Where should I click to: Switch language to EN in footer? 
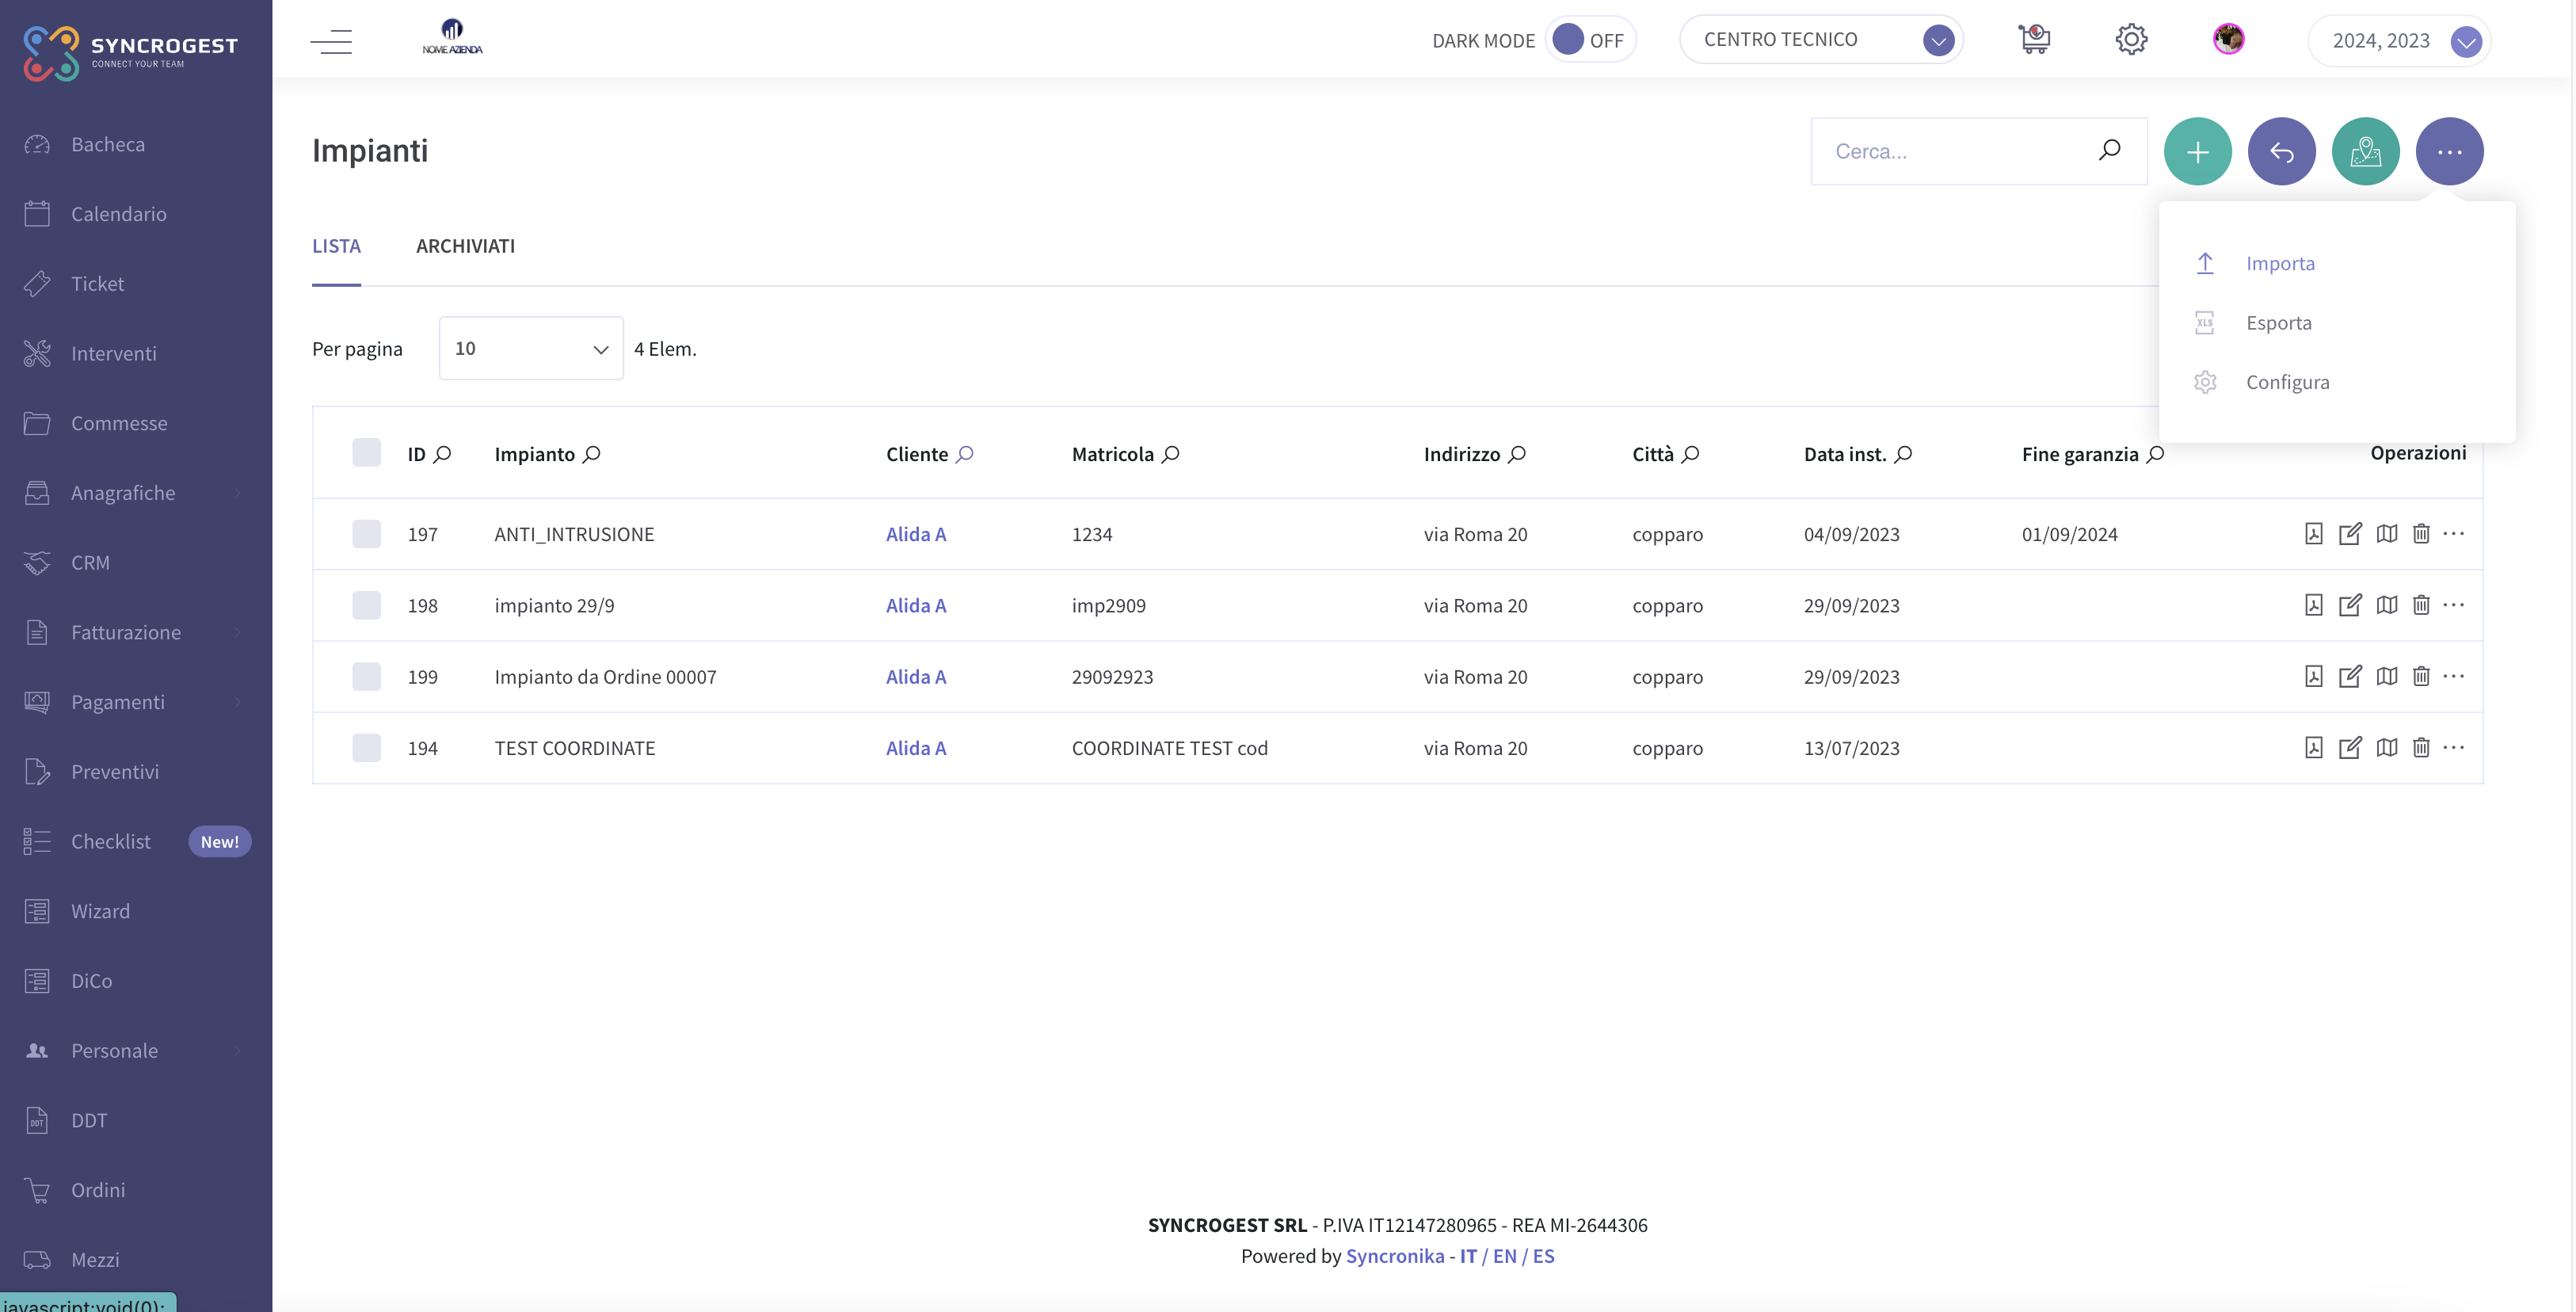1504,1256
